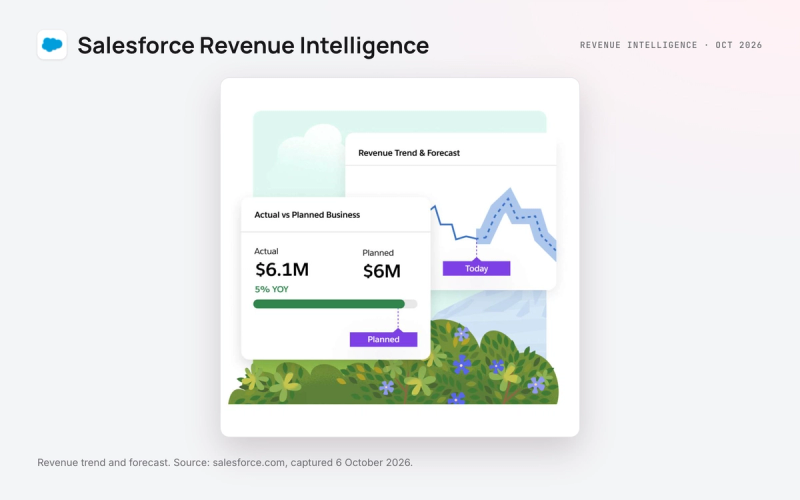Click the 'REVENUE INTELLIGENCE · OCT 2026' label
The image size is (800, 500).
tap(671, 45)
